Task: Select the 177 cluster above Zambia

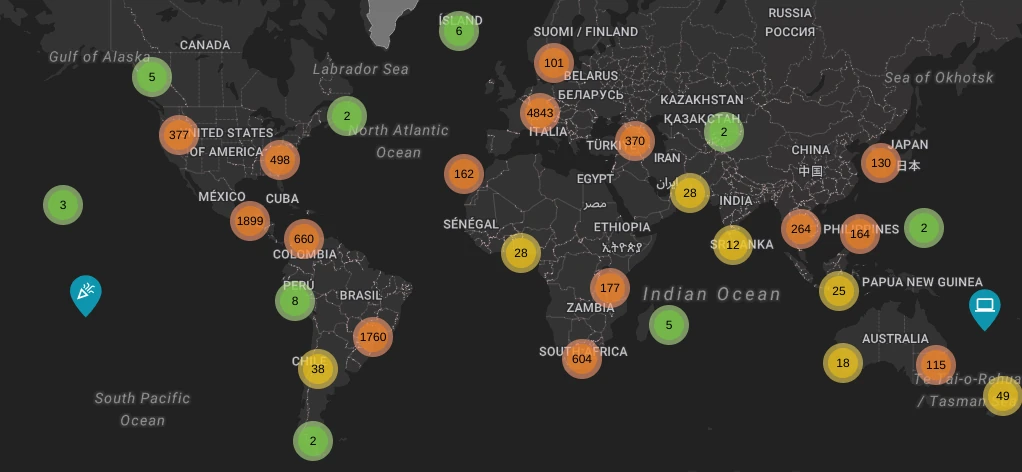Action: point(610,288)
